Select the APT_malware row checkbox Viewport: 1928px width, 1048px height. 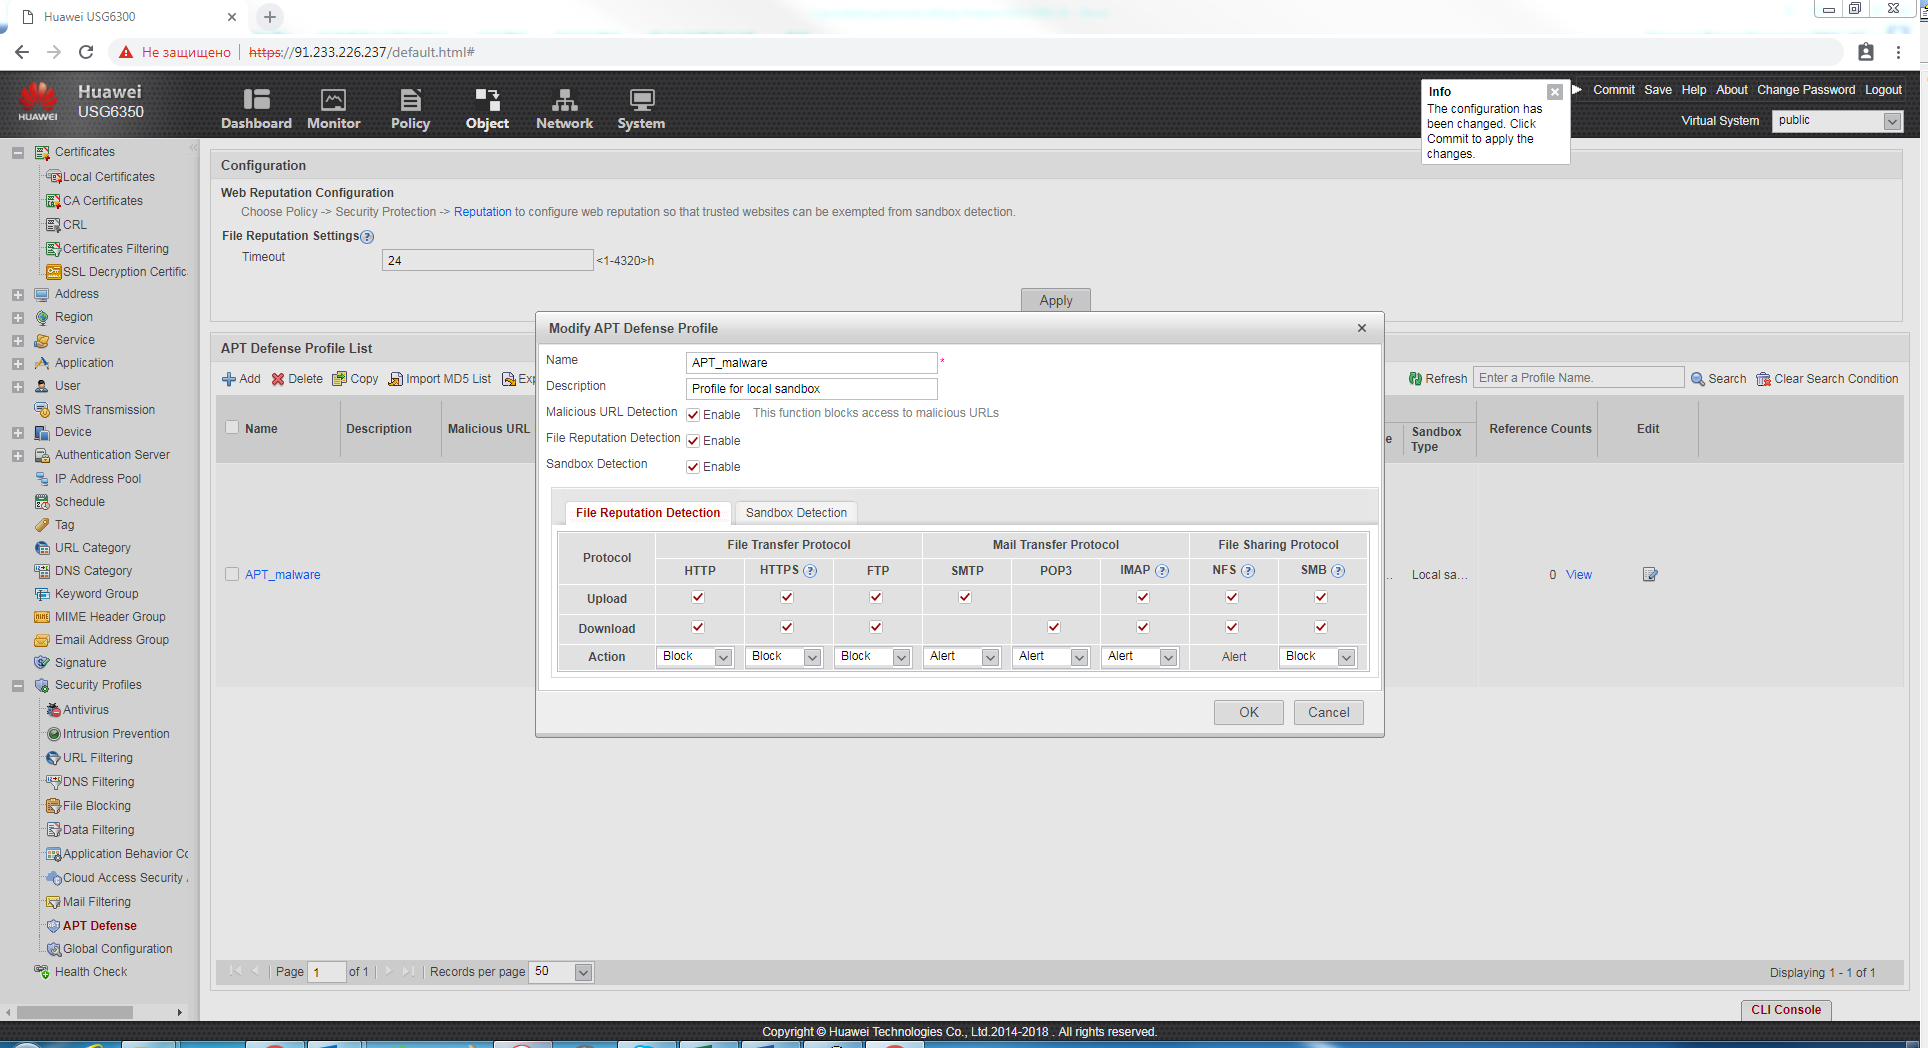pos(232,574)
